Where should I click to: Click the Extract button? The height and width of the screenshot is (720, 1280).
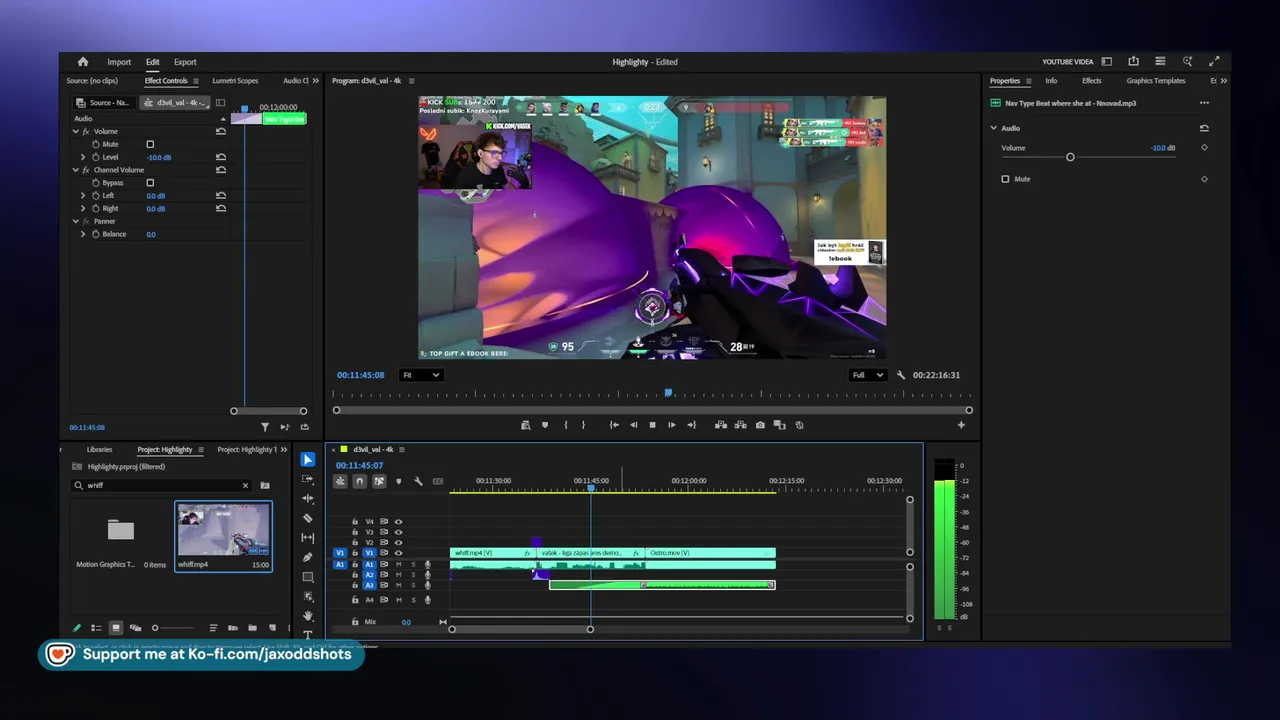(x=740, y=425)
